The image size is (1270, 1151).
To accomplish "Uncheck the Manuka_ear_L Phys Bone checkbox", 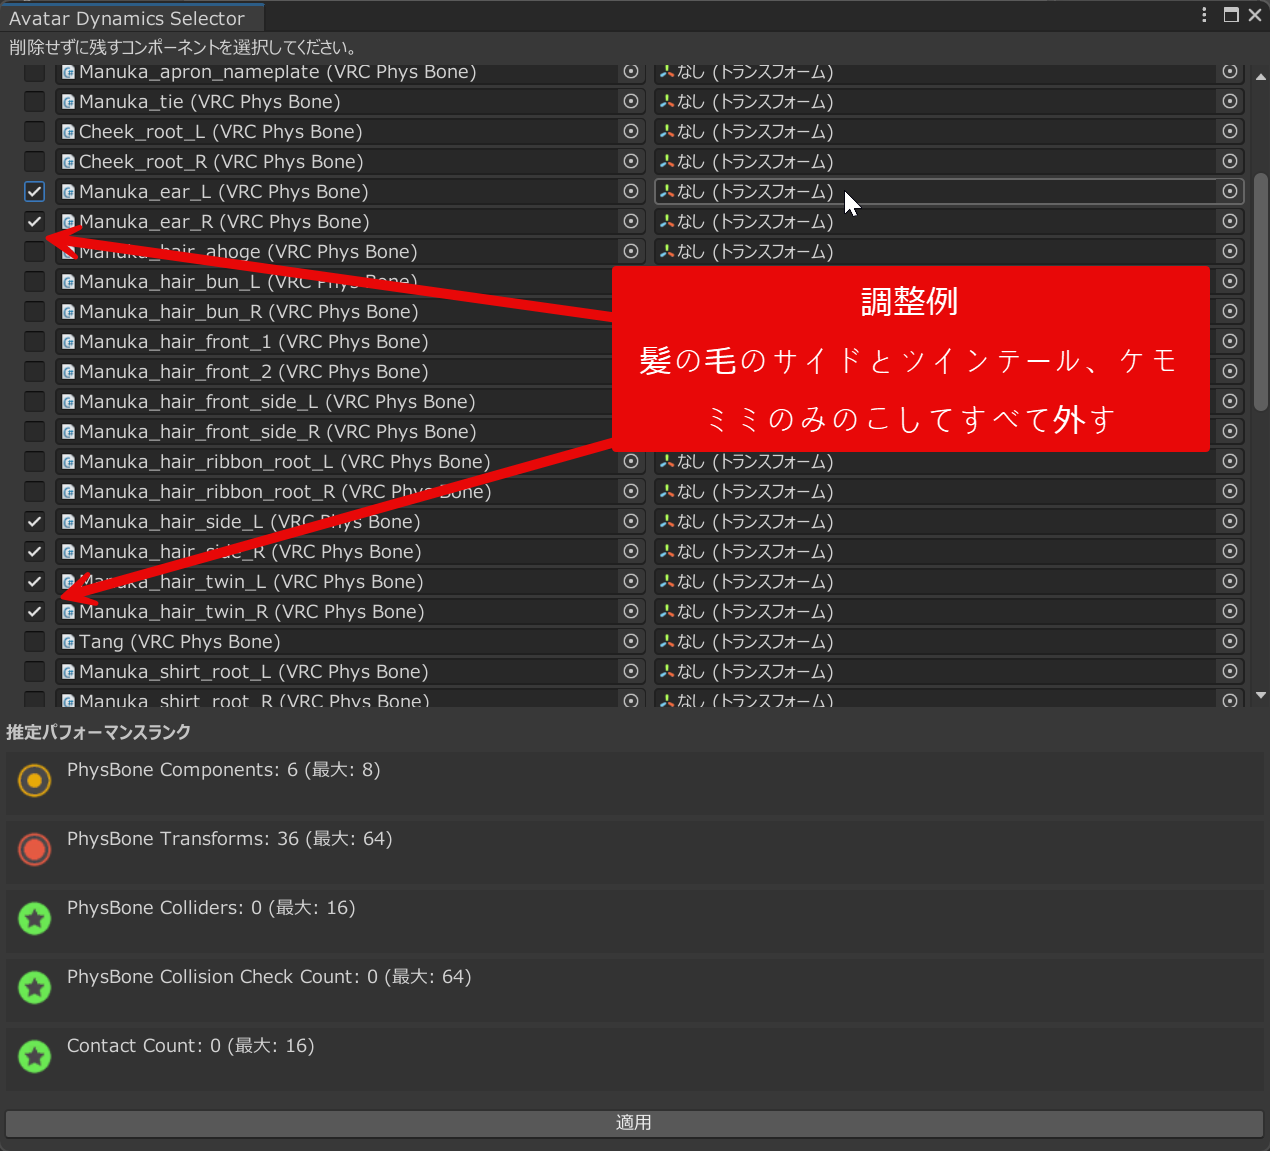I will pos(35,191).
